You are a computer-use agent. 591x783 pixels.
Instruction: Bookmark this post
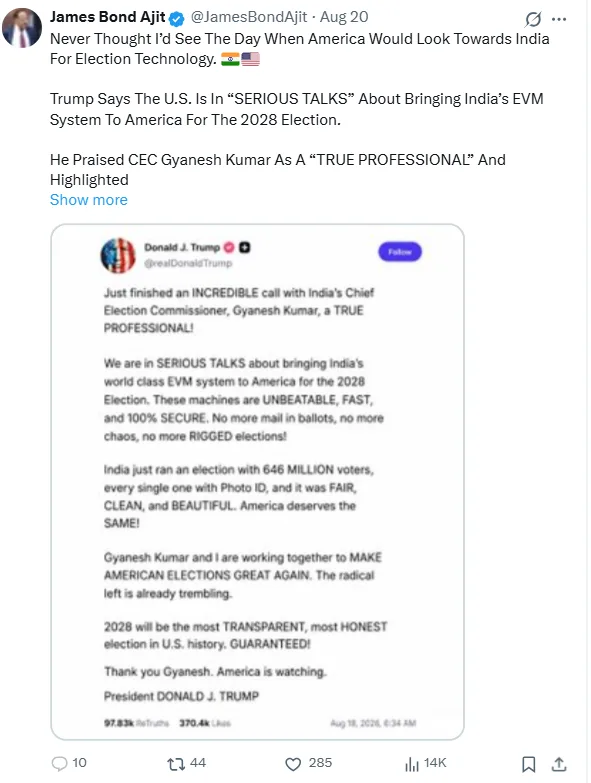coord(529,764)
